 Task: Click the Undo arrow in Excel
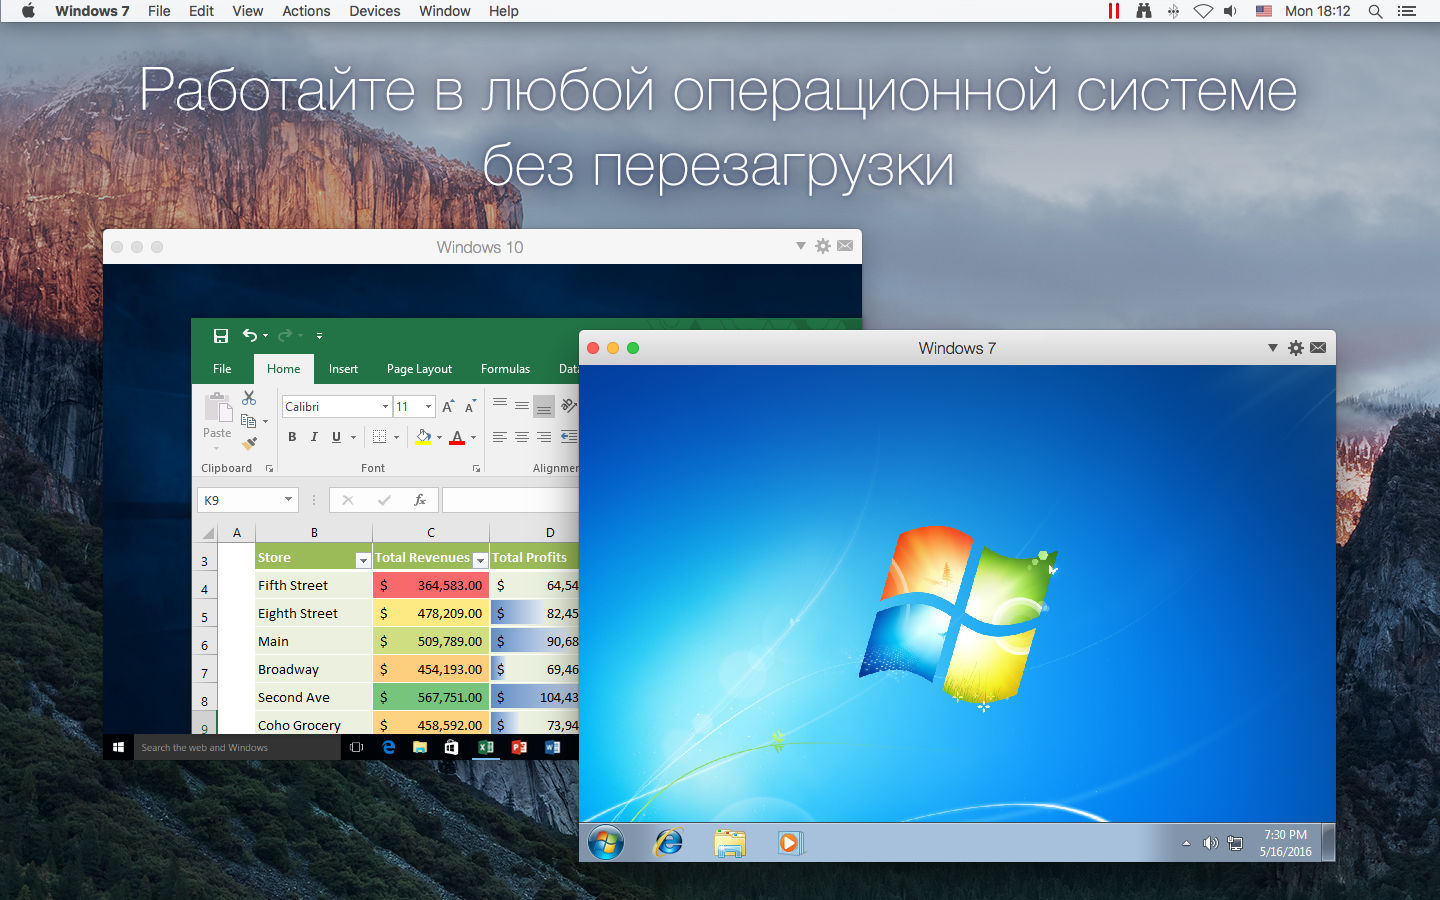pos(250,336)
